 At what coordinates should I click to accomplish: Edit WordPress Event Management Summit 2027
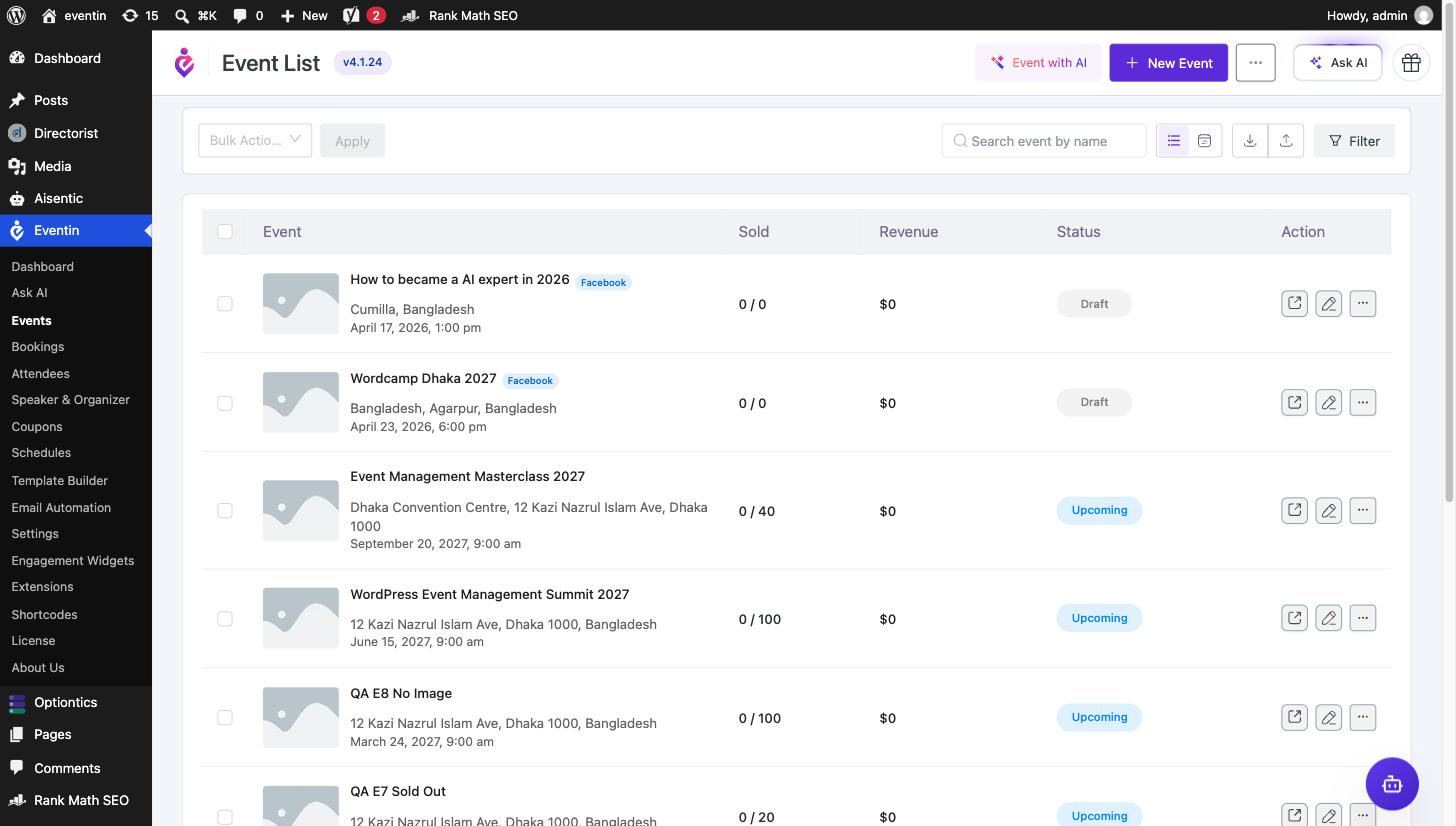(x=1328, y=618)
